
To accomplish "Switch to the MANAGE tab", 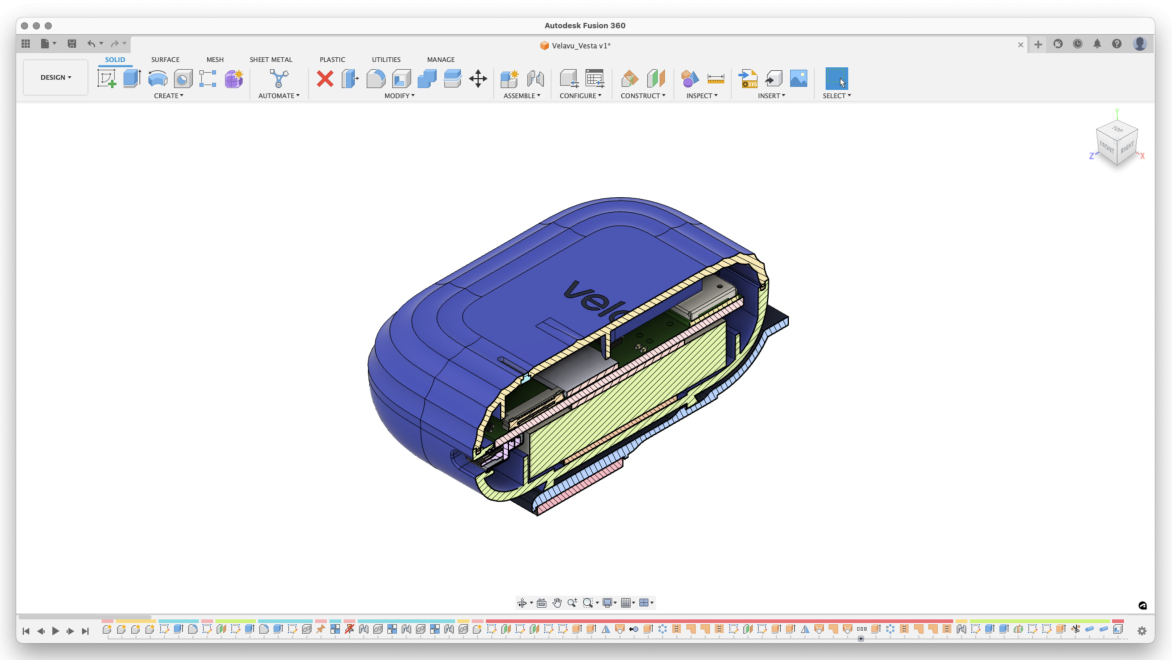I will point(441,59).
